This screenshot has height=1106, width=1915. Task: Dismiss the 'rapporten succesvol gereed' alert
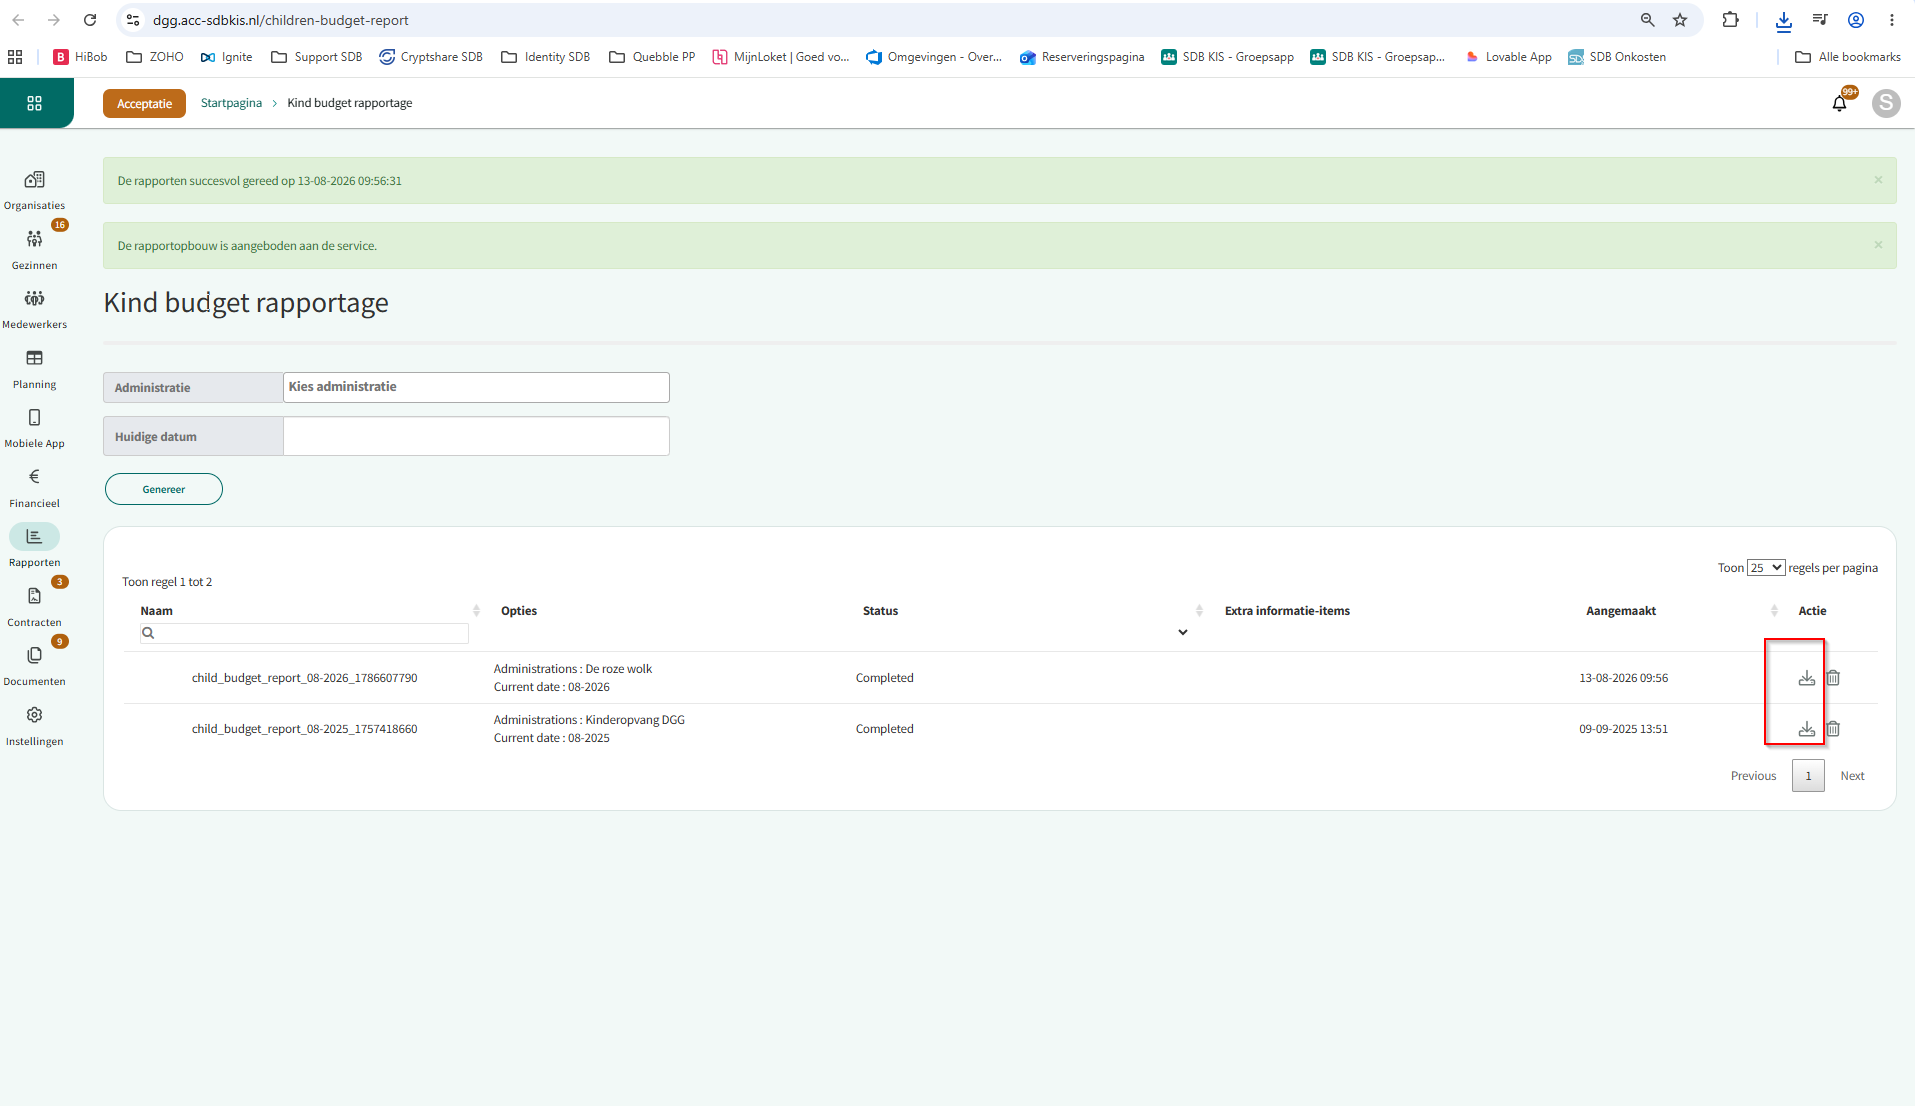[1878, 180]
